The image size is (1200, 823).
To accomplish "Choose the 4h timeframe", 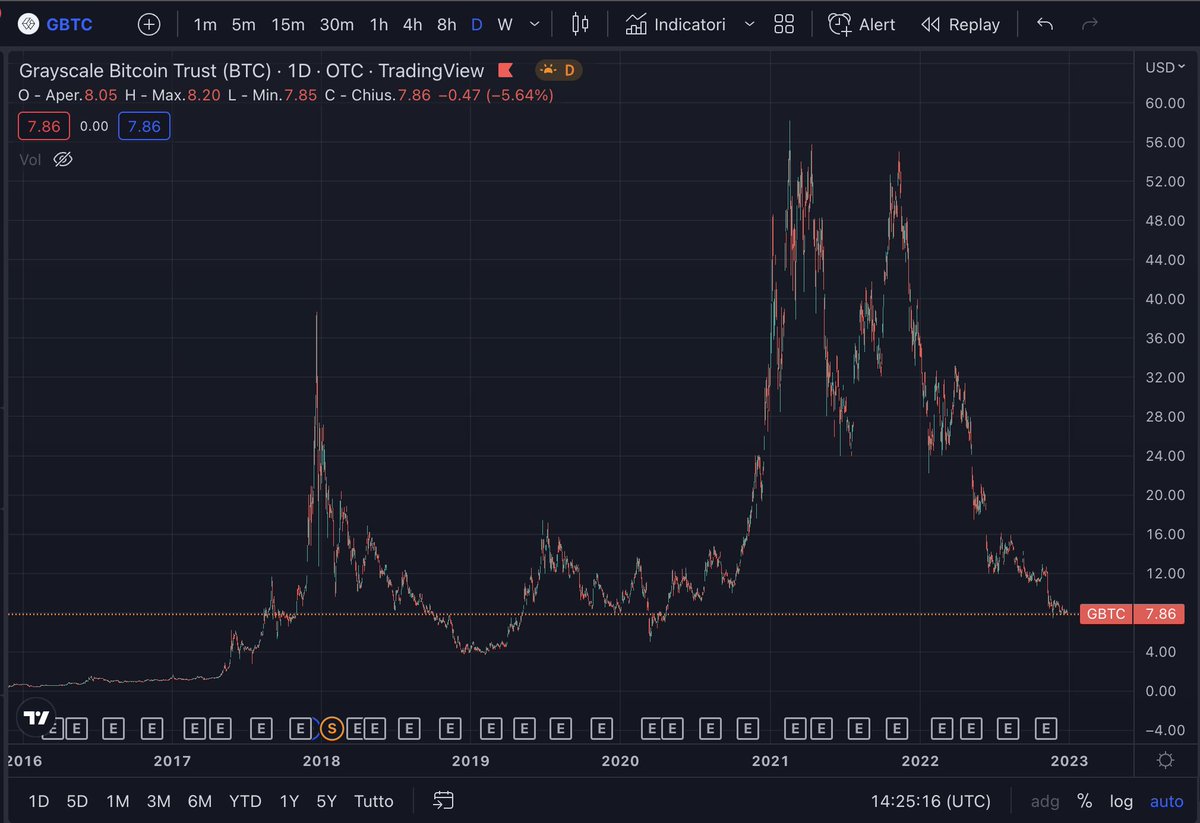I will tap(412, 24).
